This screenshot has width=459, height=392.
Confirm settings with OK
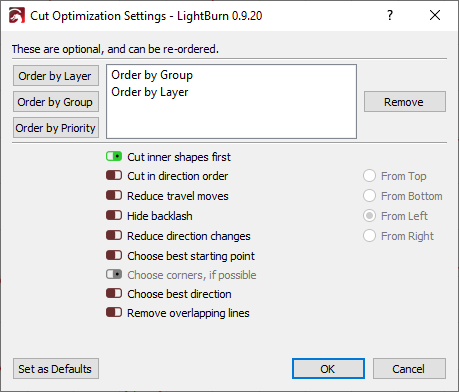pyautogui.click(x=328, y=369)
